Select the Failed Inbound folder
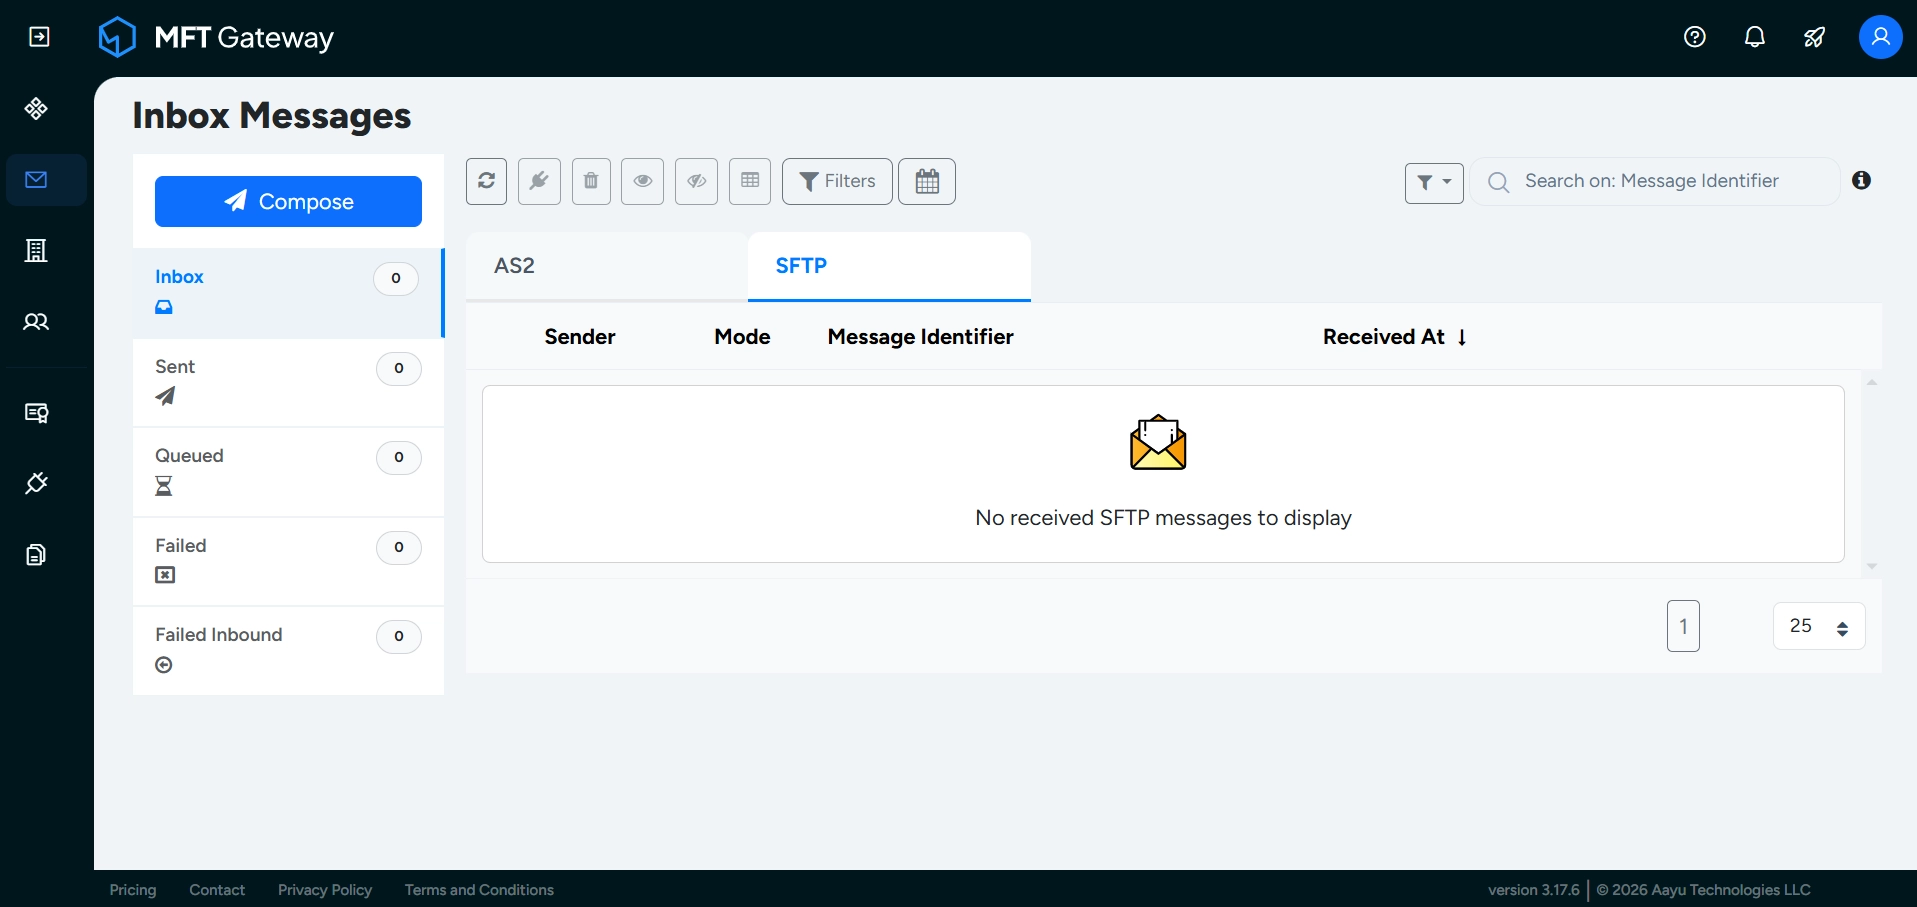The height and width of the screenshot is (907, 1917). pyautogui.click(x=288, y=650)
